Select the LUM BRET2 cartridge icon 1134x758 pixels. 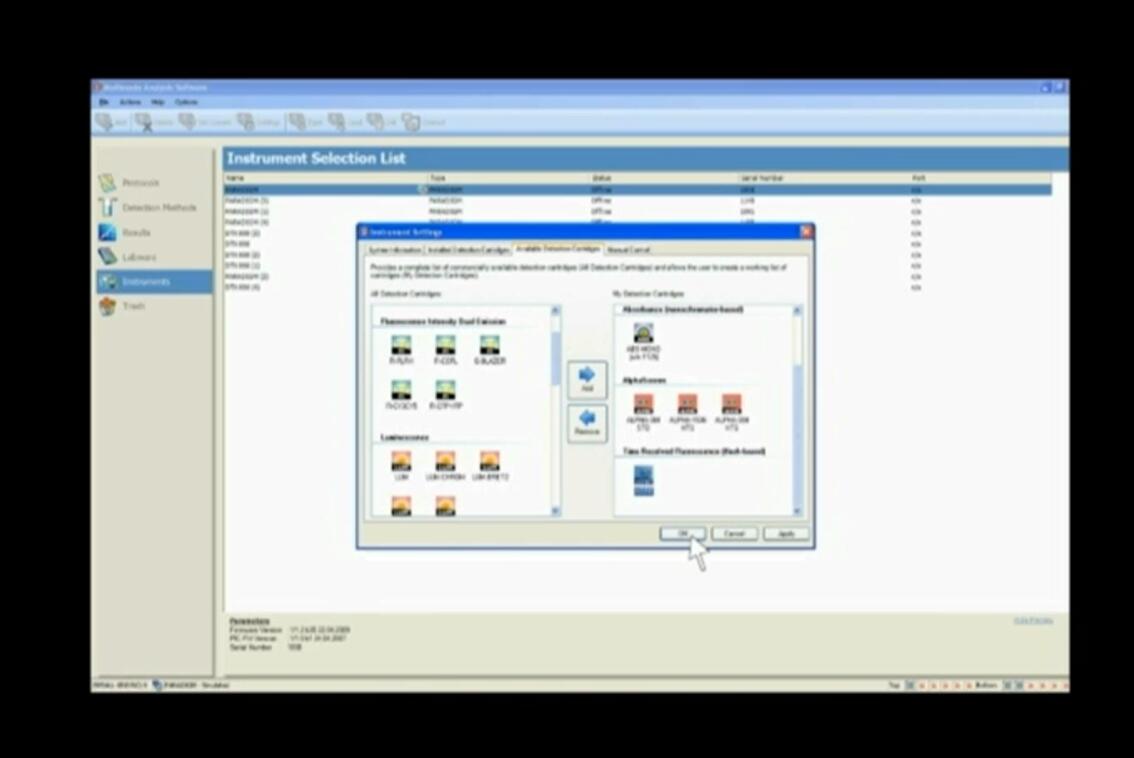pos(490,466)
